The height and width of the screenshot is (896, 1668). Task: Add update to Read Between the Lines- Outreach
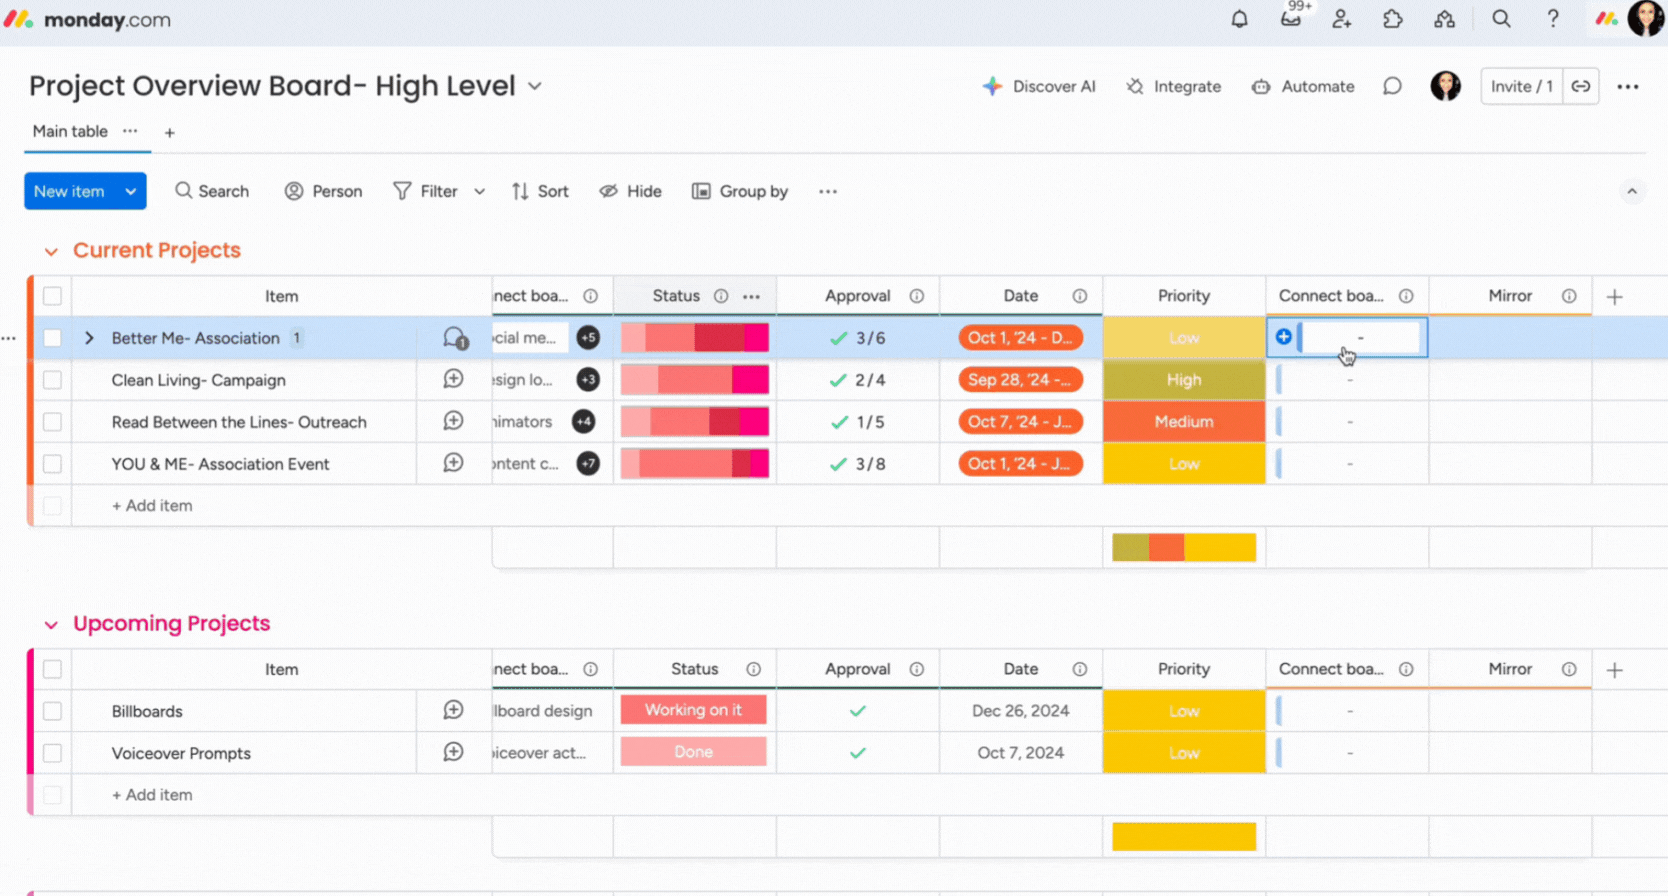(453, 422)
